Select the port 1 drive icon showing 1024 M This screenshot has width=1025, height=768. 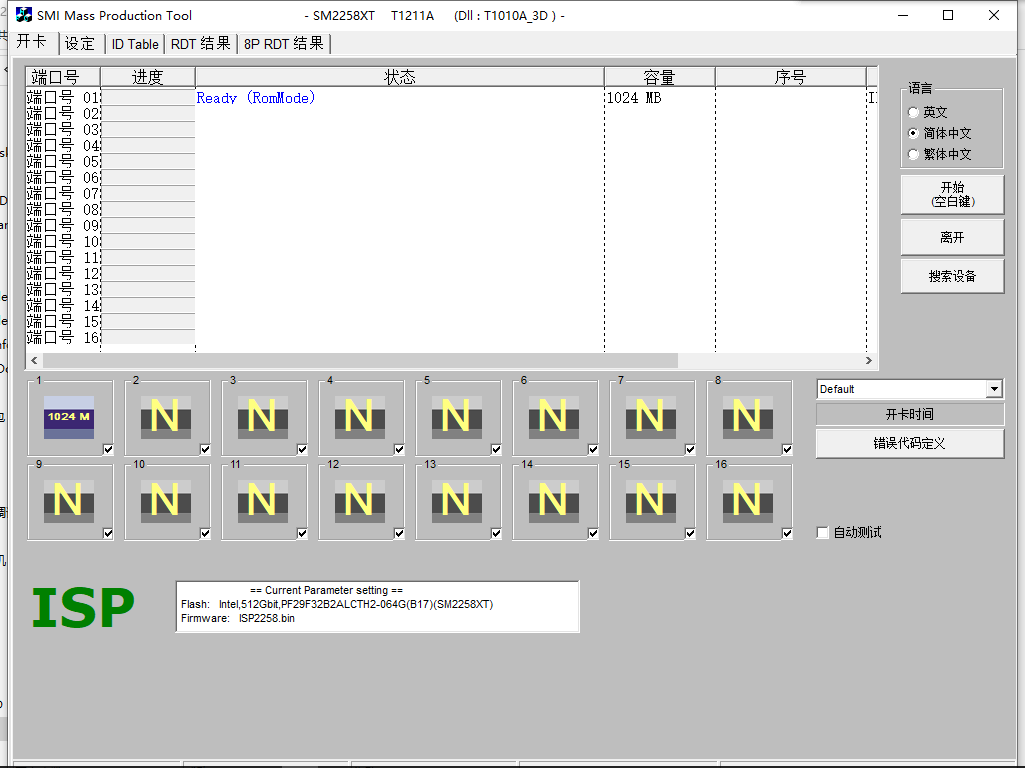(x=69, y=417)
